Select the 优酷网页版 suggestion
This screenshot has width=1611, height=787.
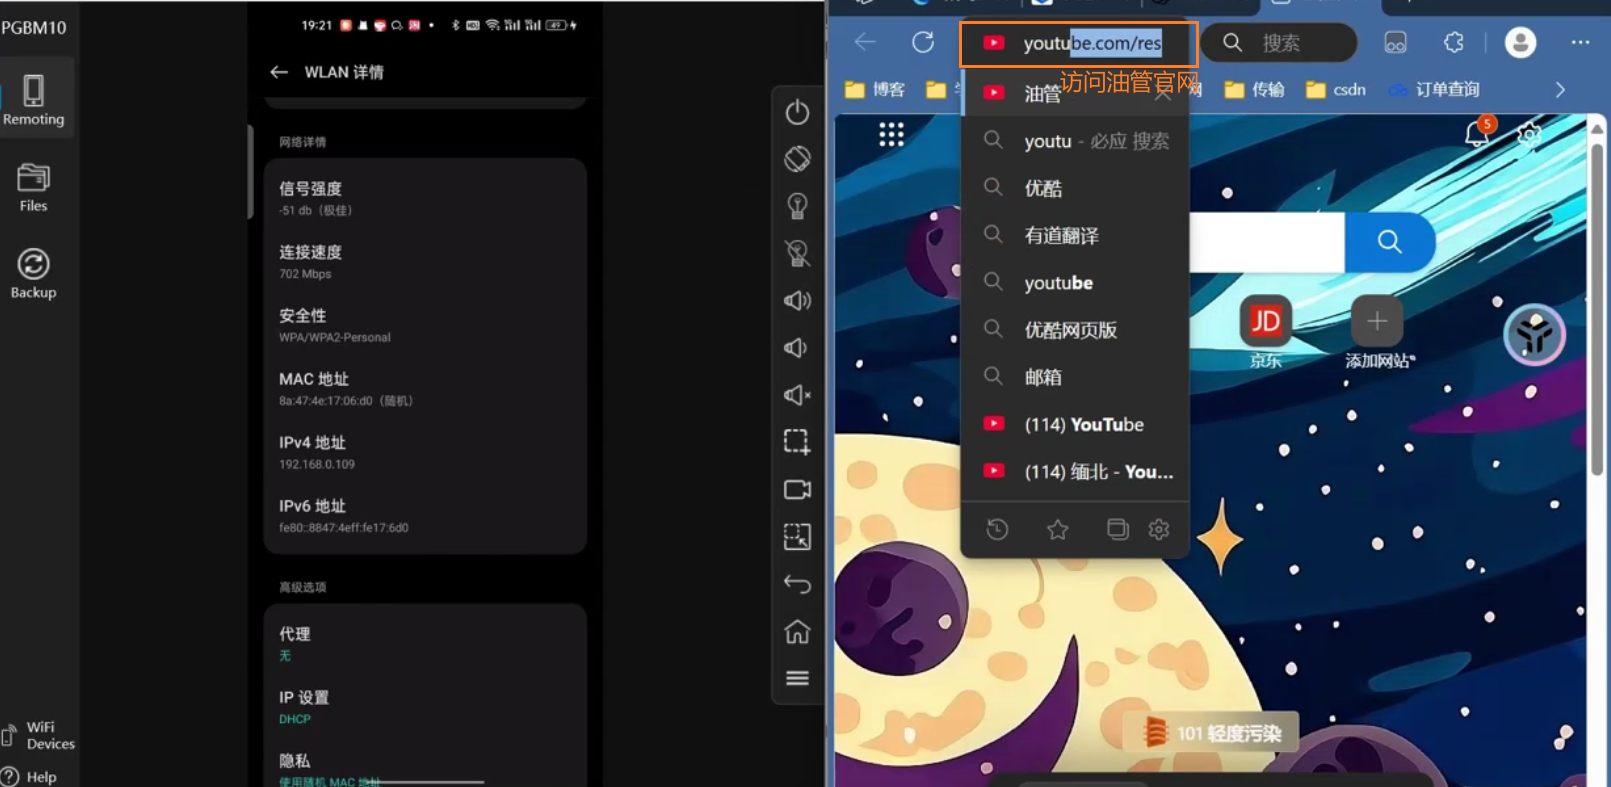(1075, 330)
